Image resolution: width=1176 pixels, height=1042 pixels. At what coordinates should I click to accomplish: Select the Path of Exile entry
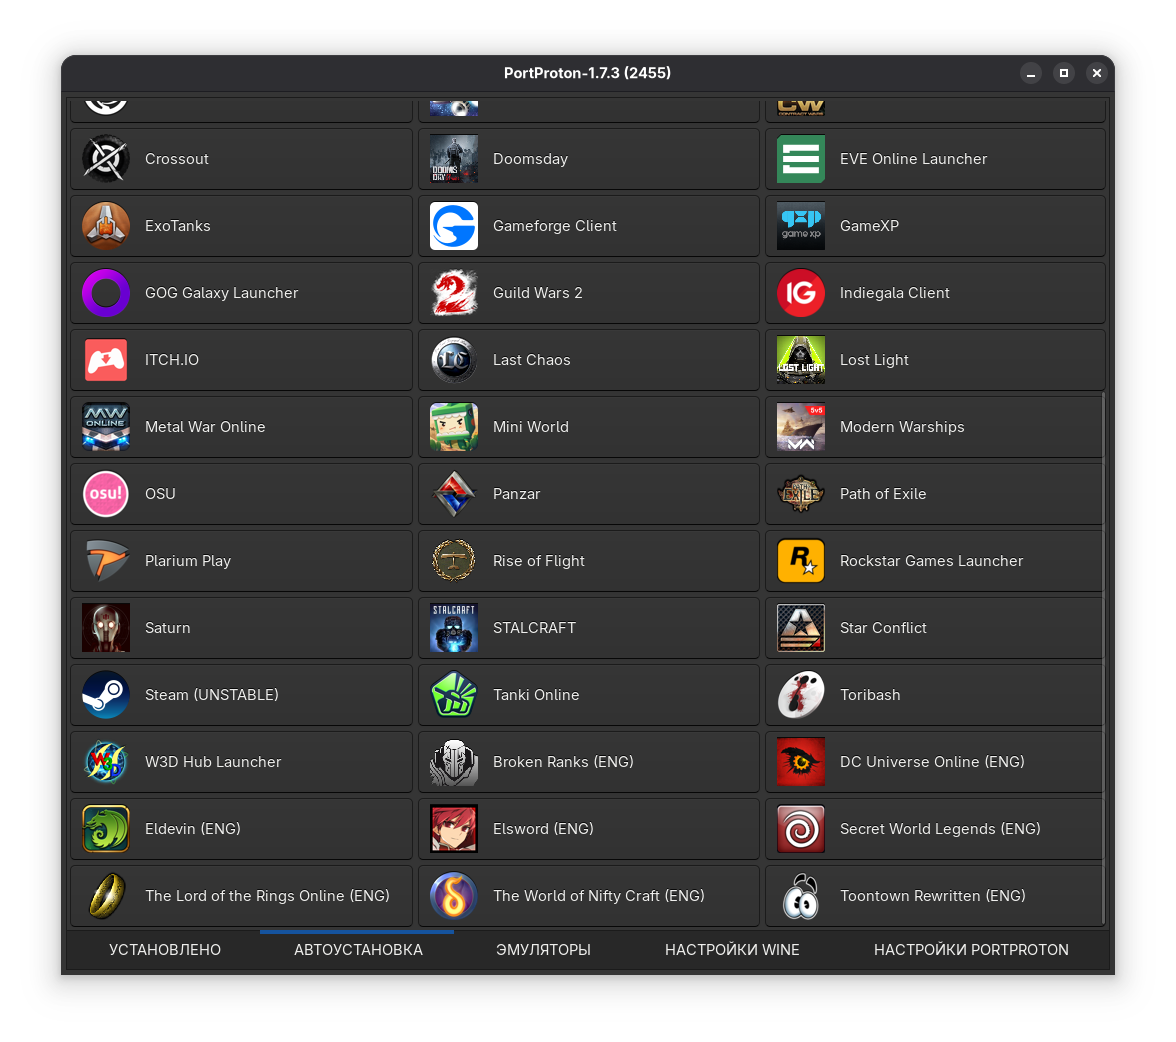[x=935, y=494]
